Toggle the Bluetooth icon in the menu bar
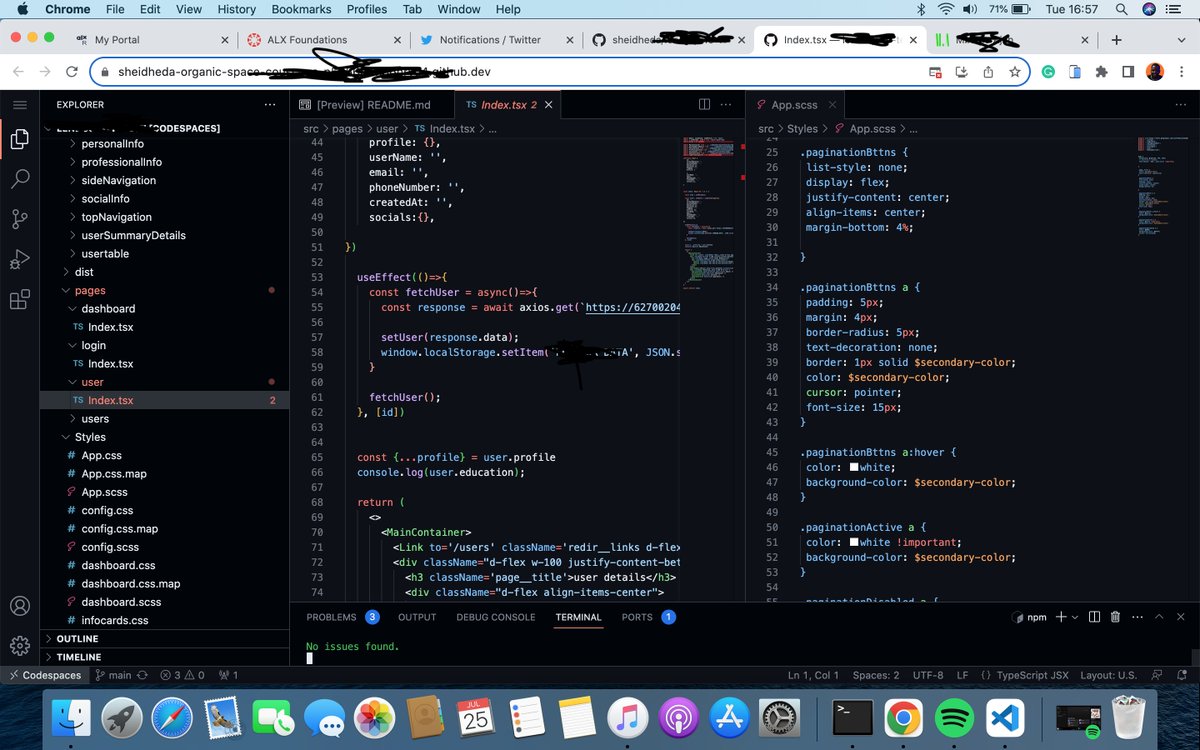Viewport: 1200px width, 750px height. 920,9
